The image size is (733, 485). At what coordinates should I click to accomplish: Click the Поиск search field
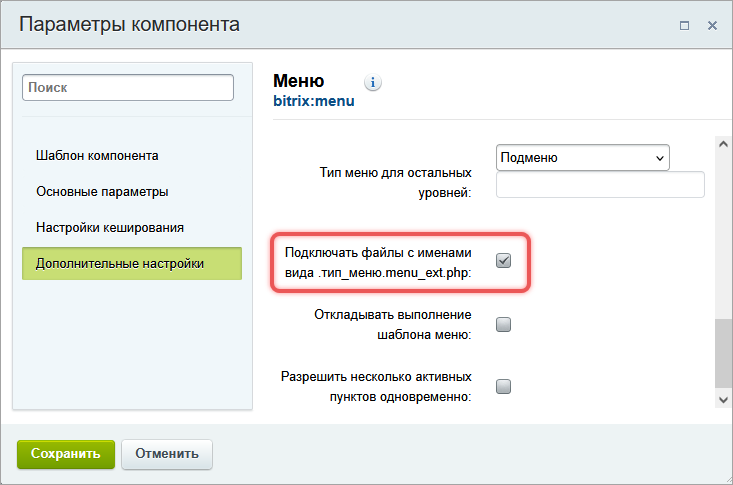pos(128,88)
